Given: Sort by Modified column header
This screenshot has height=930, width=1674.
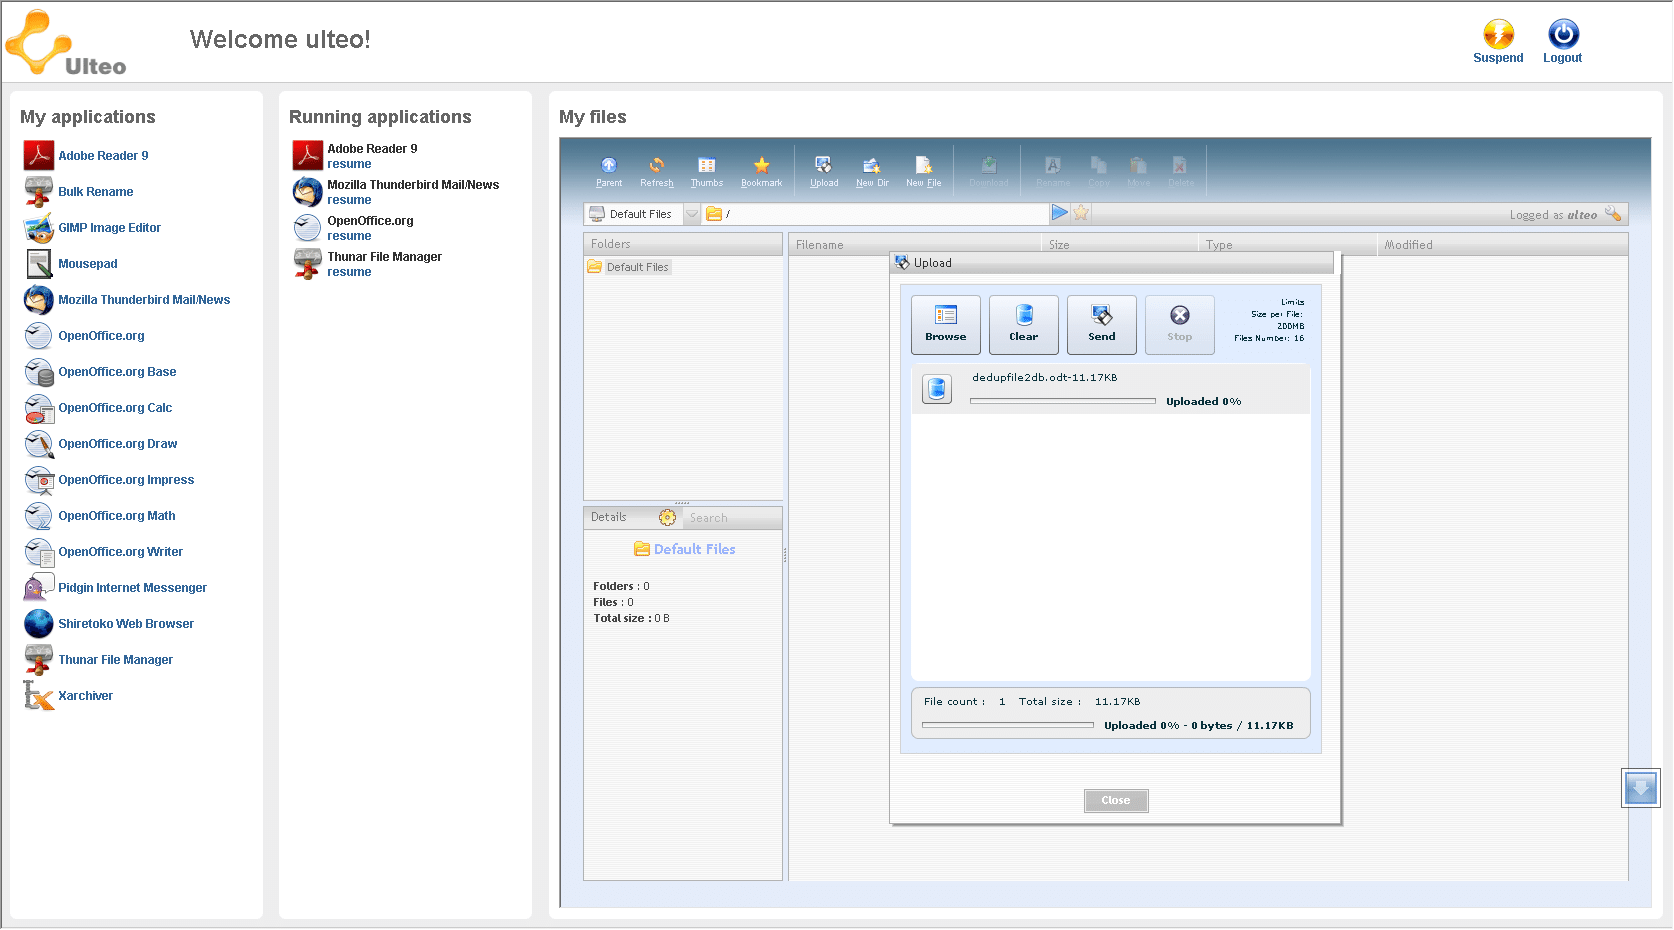Looking at the screenshot, I should (x=1502, y=245).
